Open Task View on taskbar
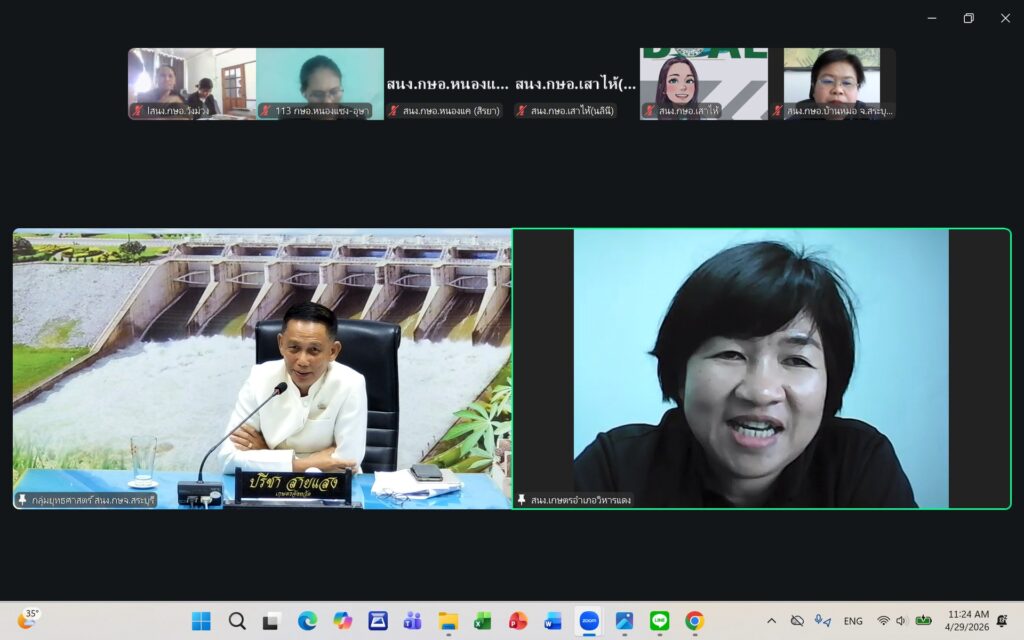 (271, 621)
